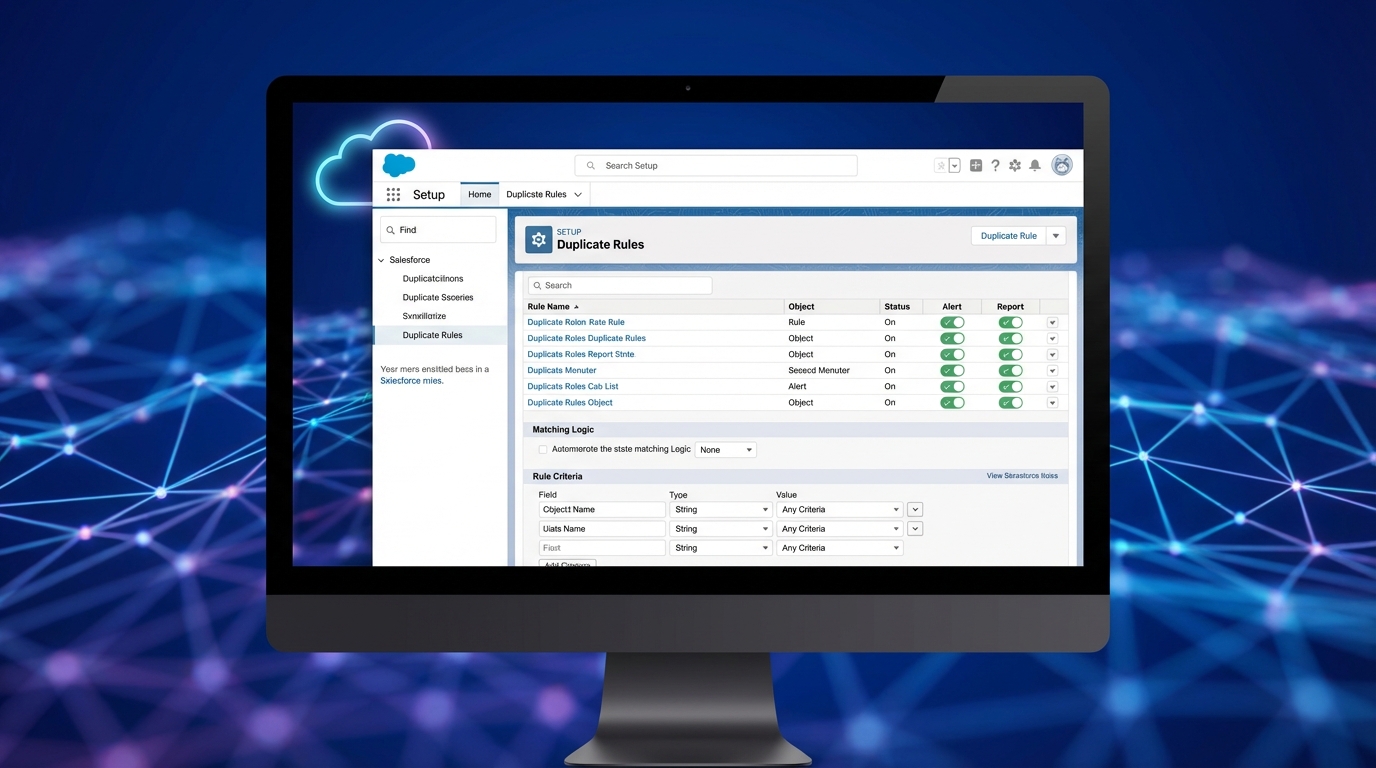This screenshot has height=768, width=1376.
Task: Click the user avatar in the top right
Action: pos(1061,165)
